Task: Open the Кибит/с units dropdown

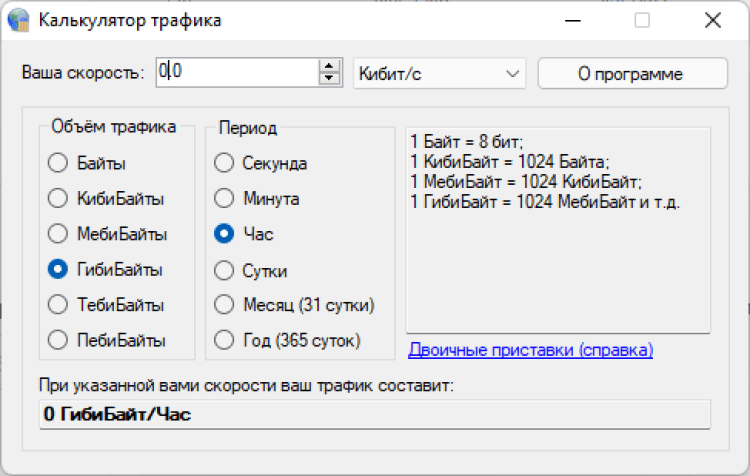Action: (x=439, y=73)
